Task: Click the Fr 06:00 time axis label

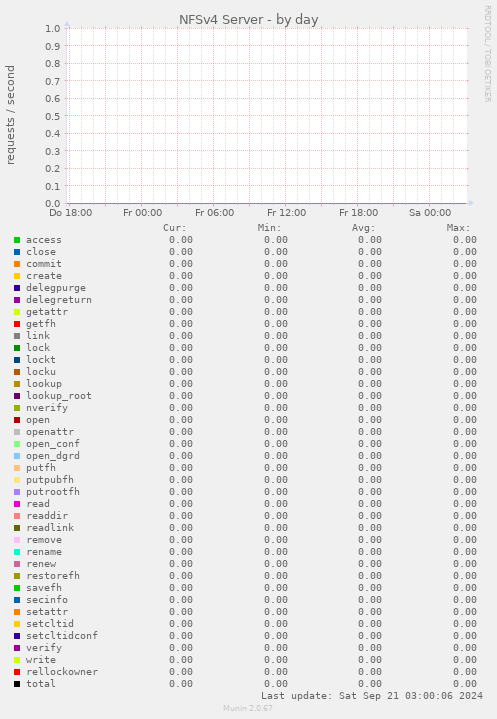Action: point(215,213)
